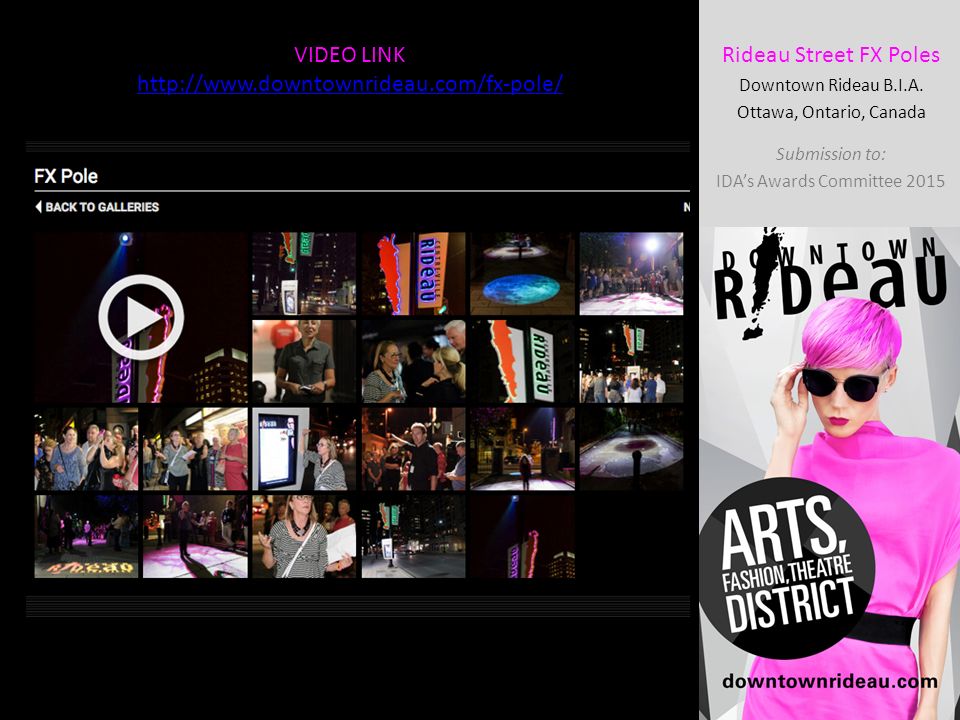
Task: Open thumbnail of man in black pointing
Action: [413, 449]
